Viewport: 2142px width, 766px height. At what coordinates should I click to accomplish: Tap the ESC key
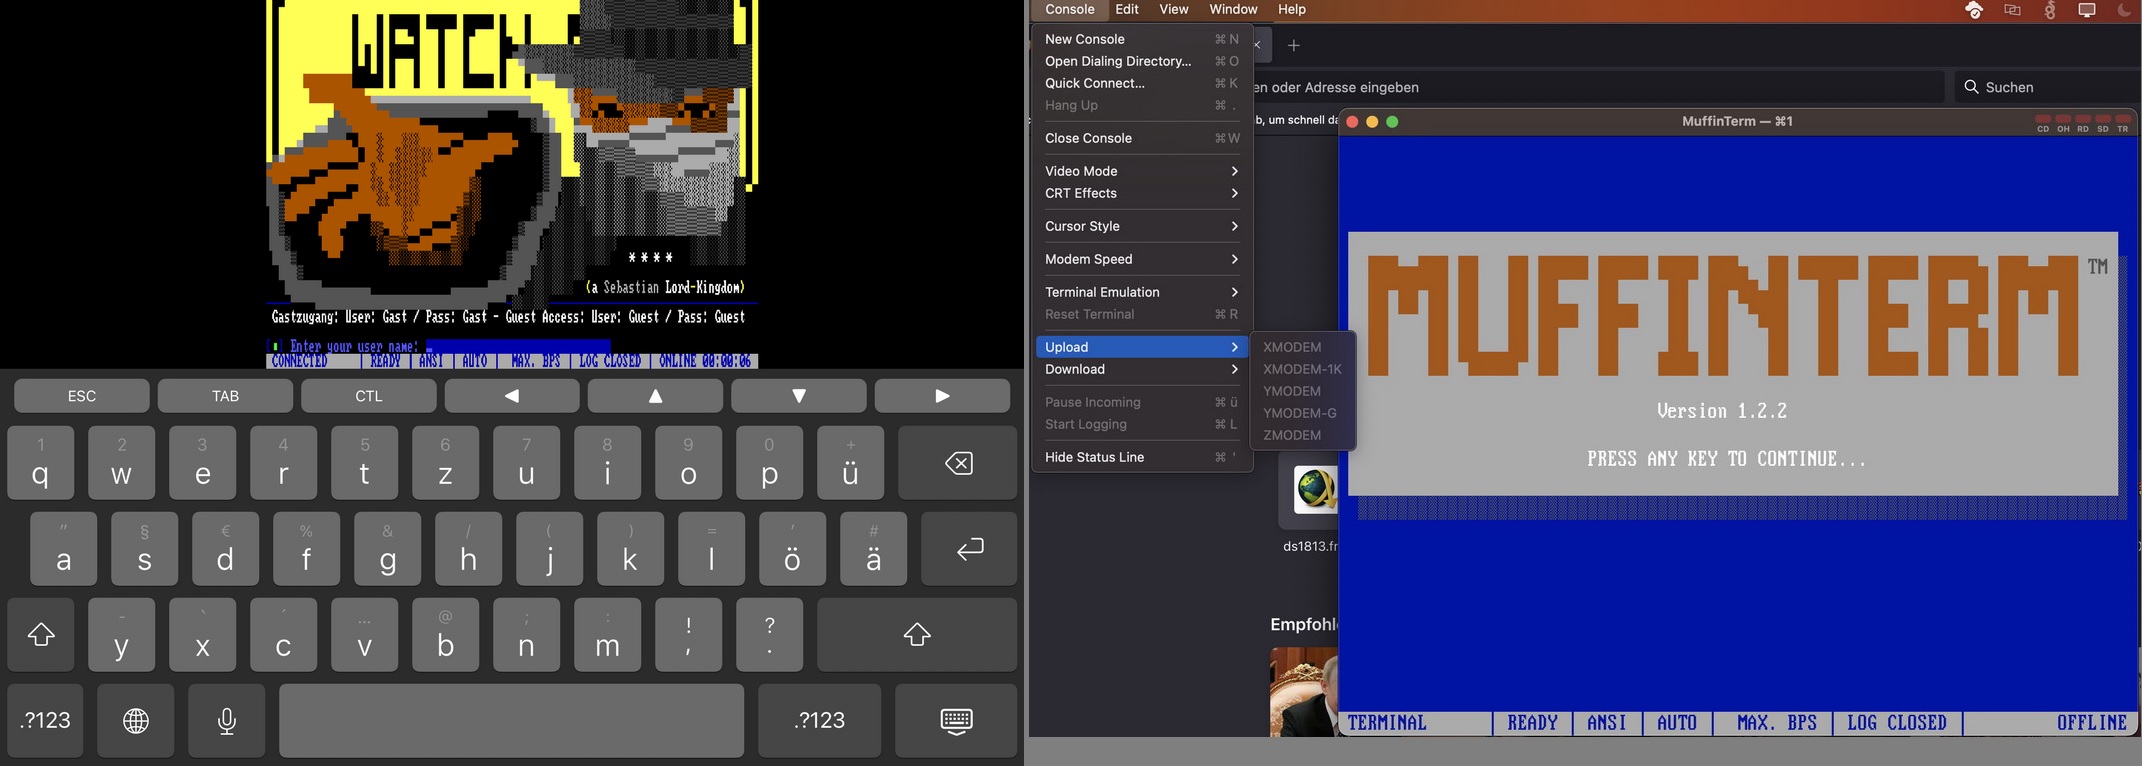point(82,396)
